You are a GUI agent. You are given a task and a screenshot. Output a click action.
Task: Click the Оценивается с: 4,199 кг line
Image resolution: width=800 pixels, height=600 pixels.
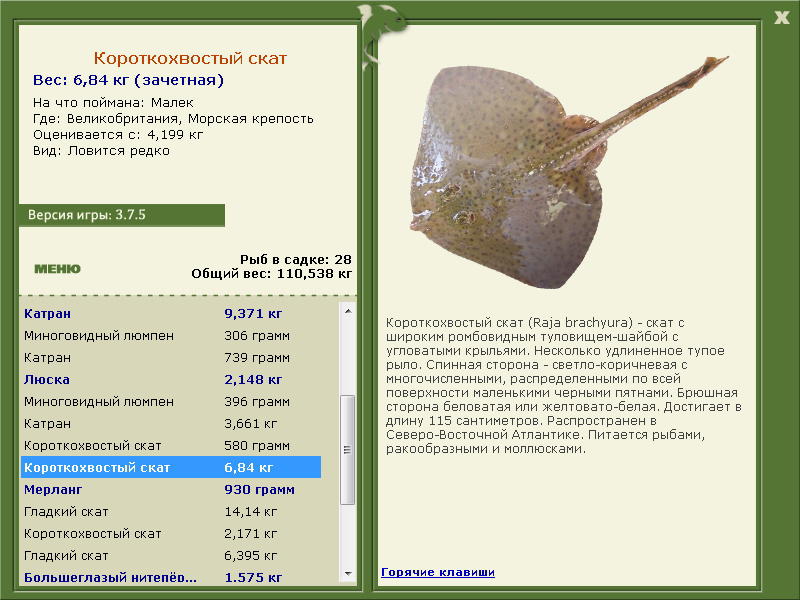click(118, 135)
